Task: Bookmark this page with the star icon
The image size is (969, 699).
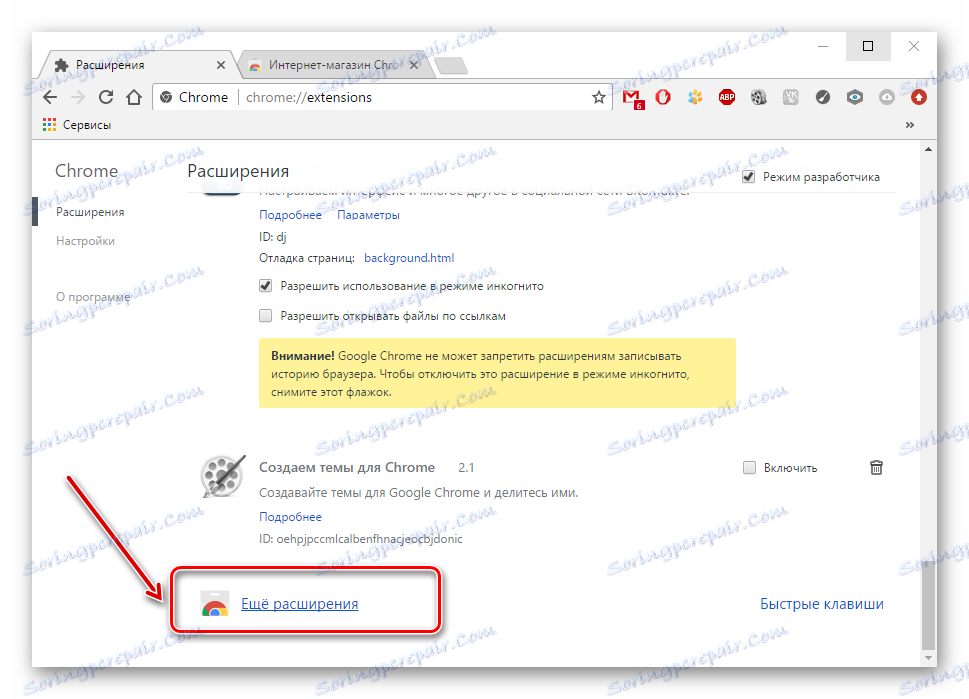Action: 598,97
